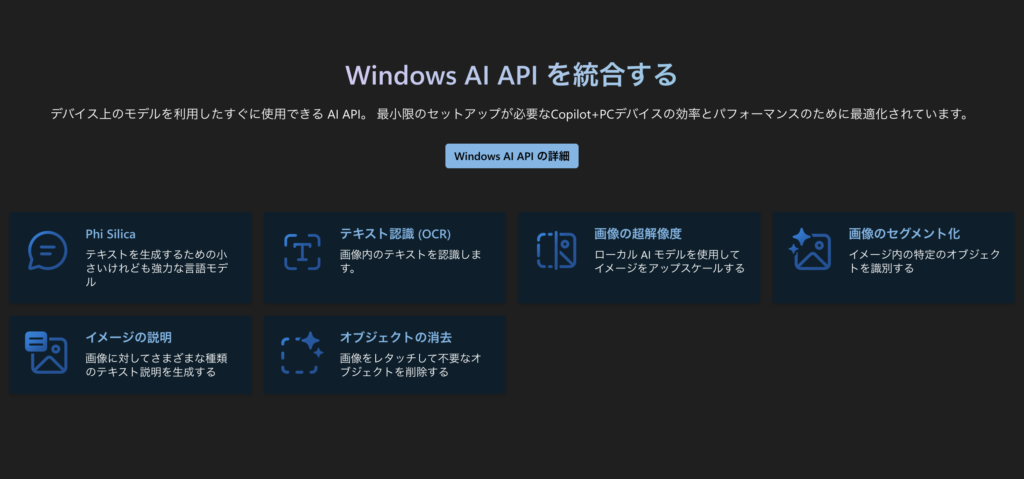The image size is (1024, 479).
Task: Open the イメージの説明 card title
Action: pos(129,338)
